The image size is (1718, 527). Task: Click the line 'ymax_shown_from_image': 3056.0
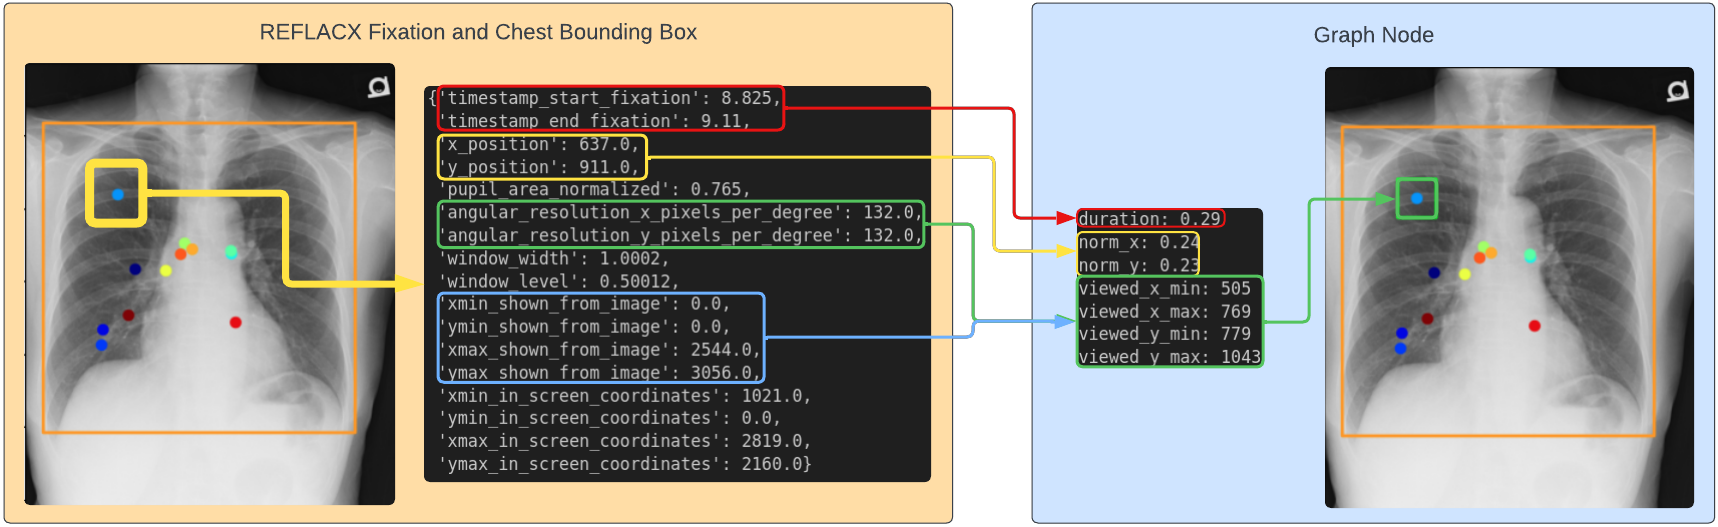(x=599, y=373)
